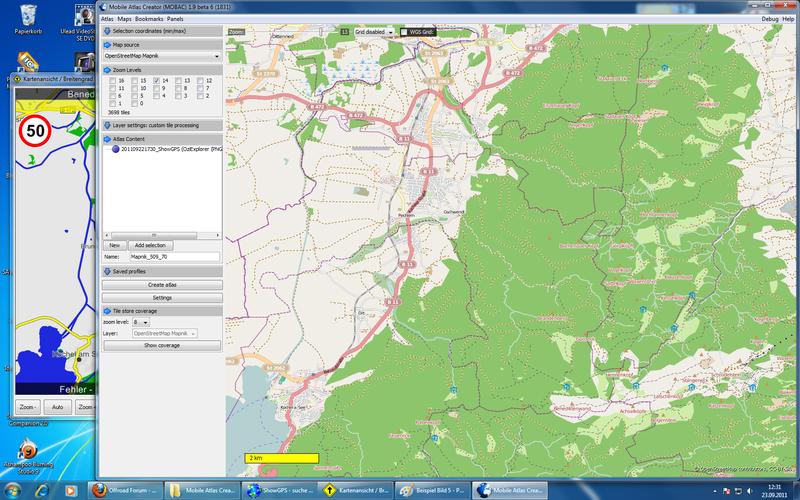Click the Atlas Content horizontal scrollbar

(x=162, y=235)
